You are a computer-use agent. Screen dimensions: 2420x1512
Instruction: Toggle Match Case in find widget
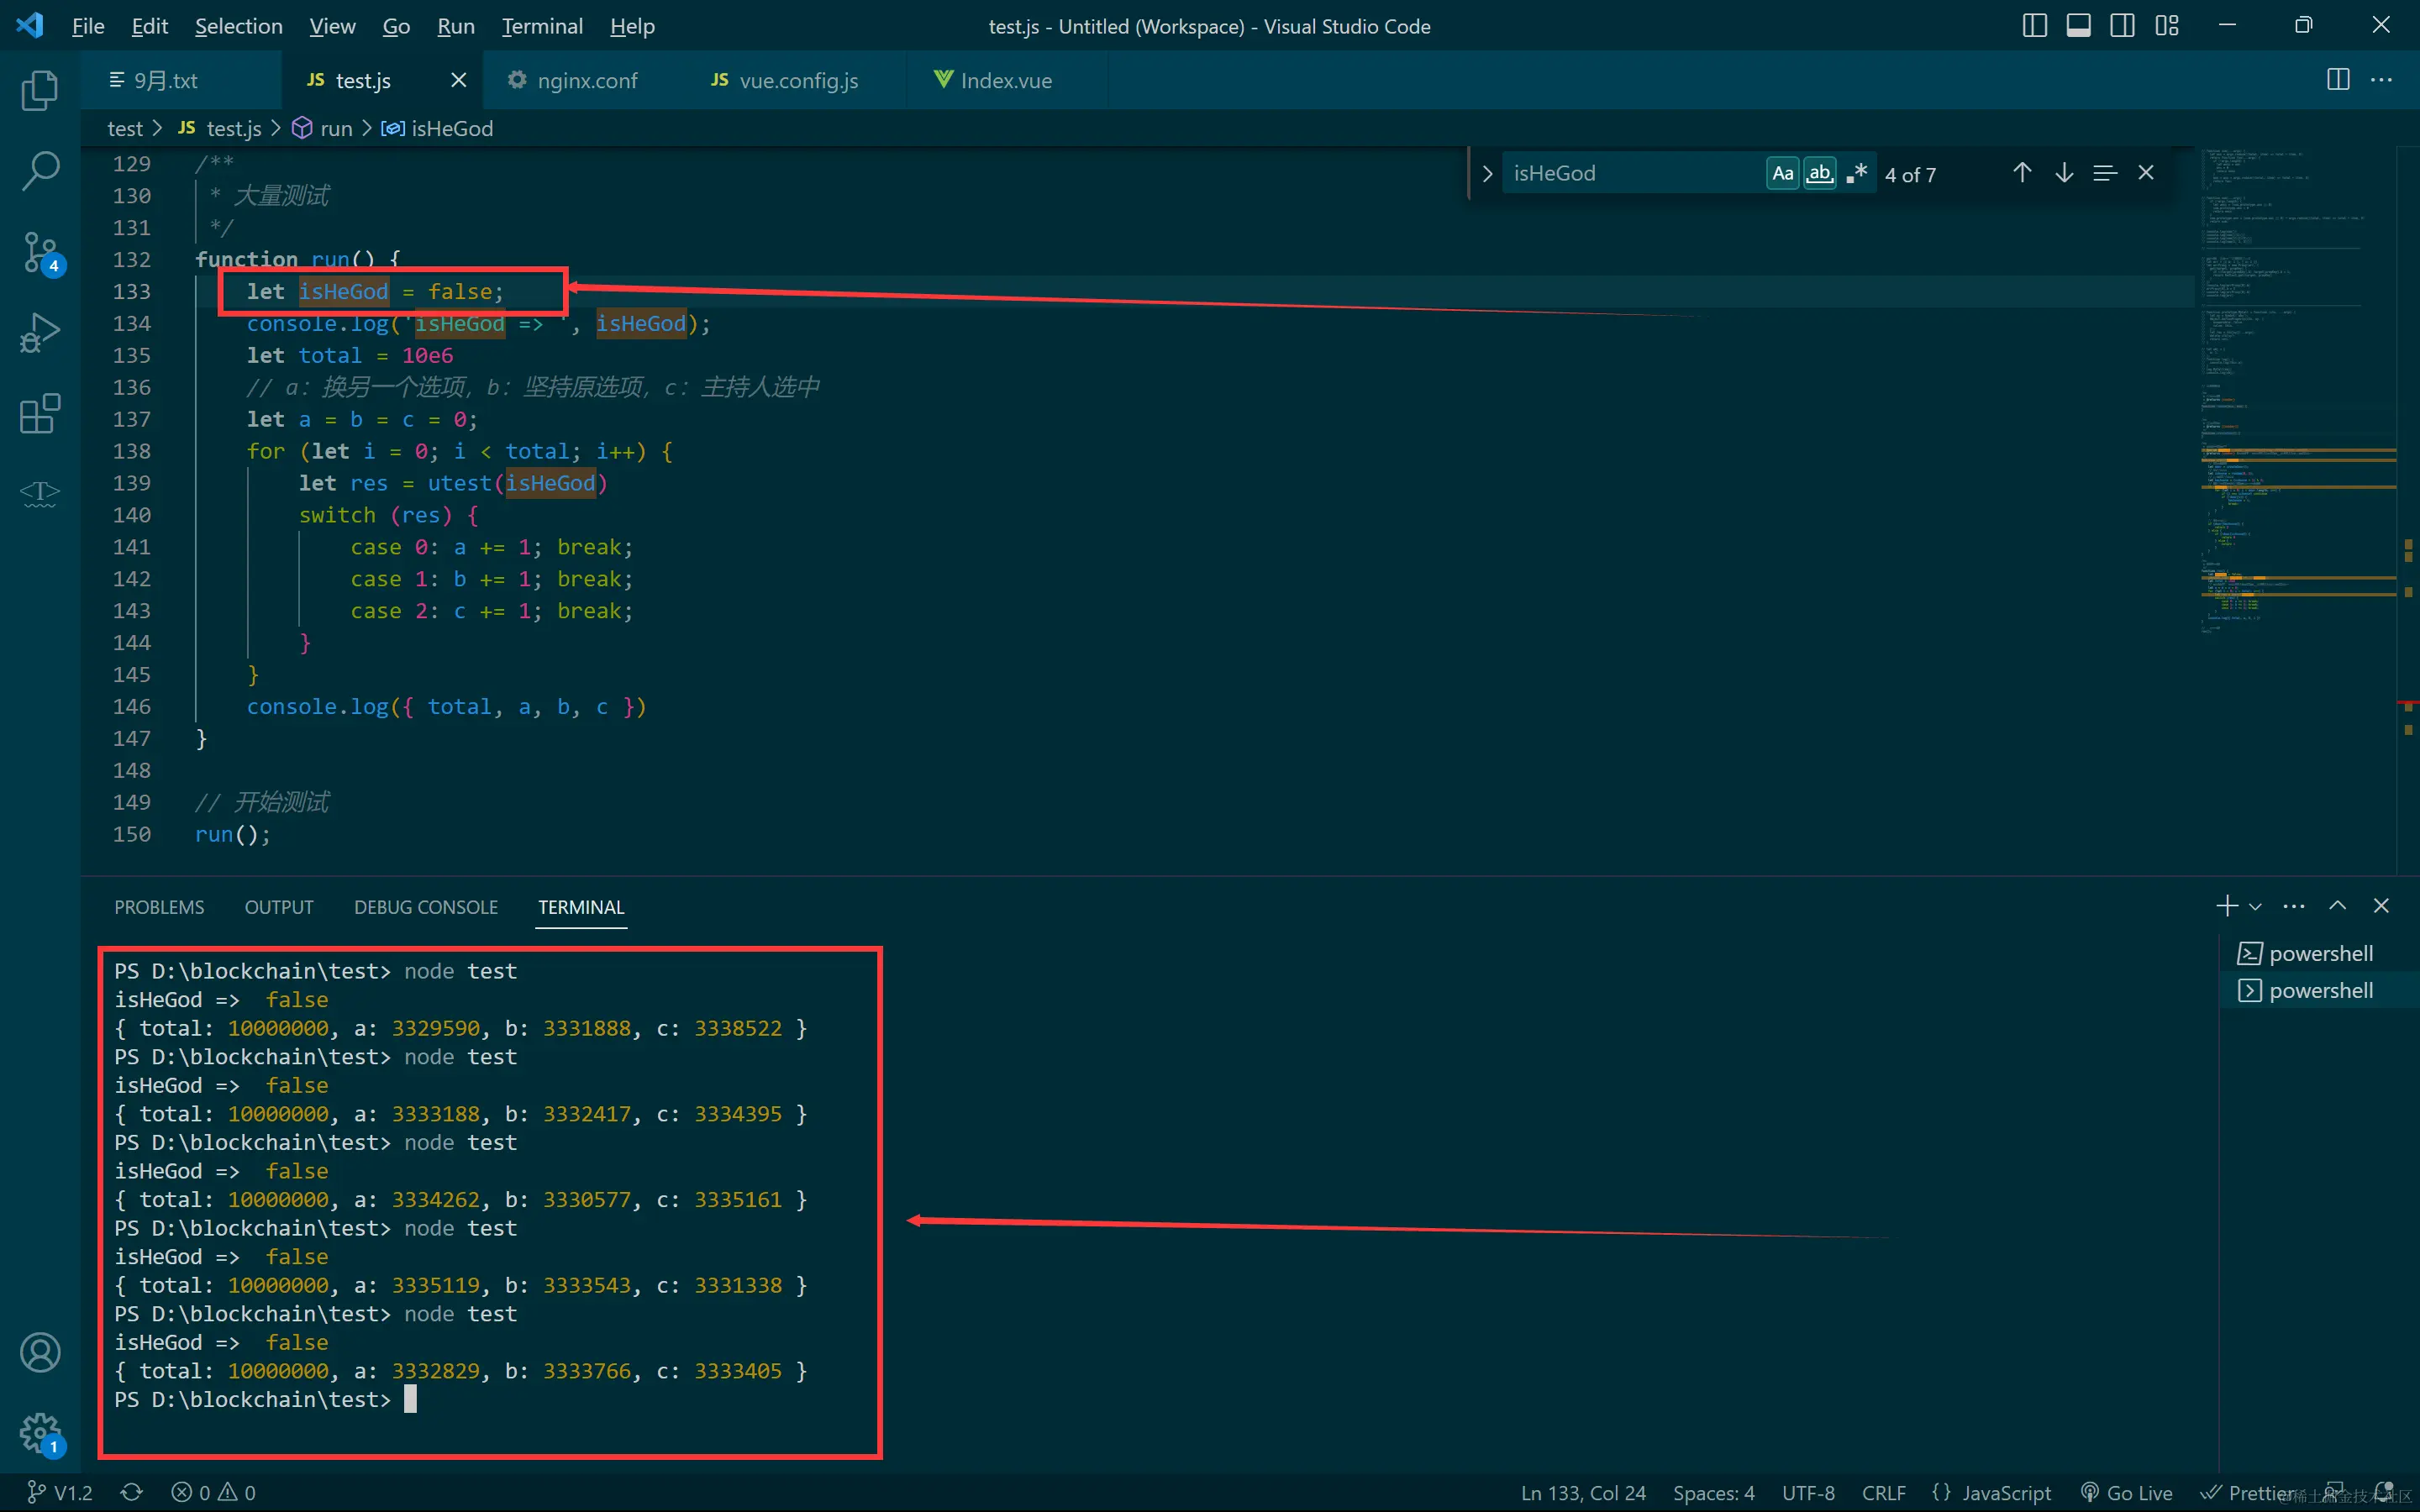pyautogui.click(x=1782, y=173)
